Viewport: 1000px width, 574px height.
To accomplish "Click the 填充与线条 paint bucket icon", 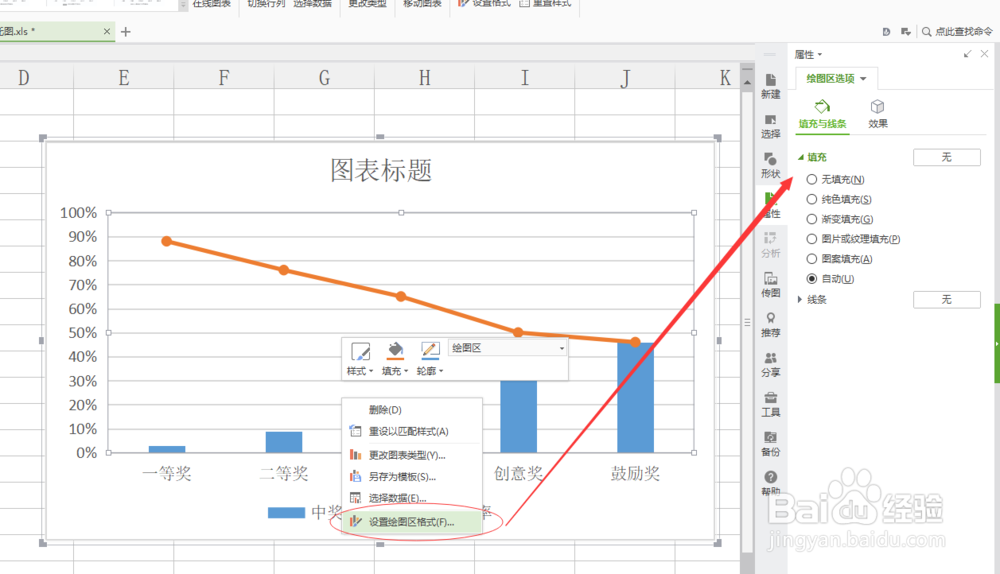I will tap(823, 106).
